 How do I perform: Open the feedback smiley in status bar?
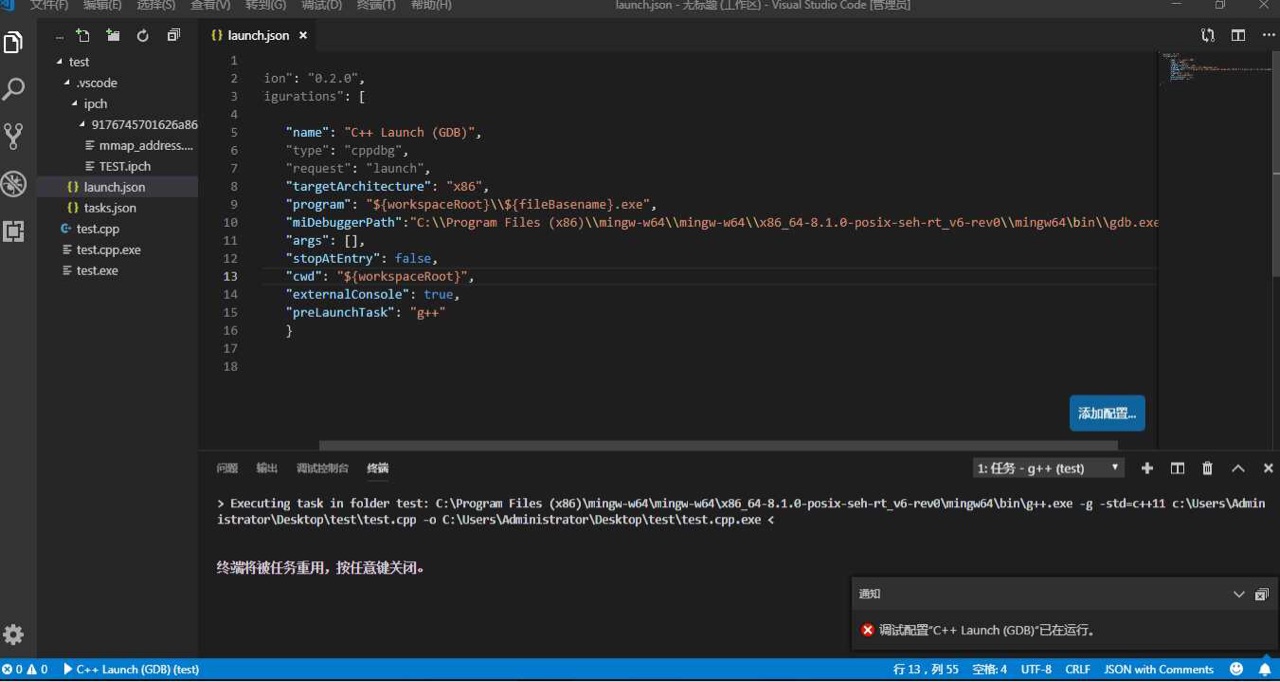coord(1237,669)
